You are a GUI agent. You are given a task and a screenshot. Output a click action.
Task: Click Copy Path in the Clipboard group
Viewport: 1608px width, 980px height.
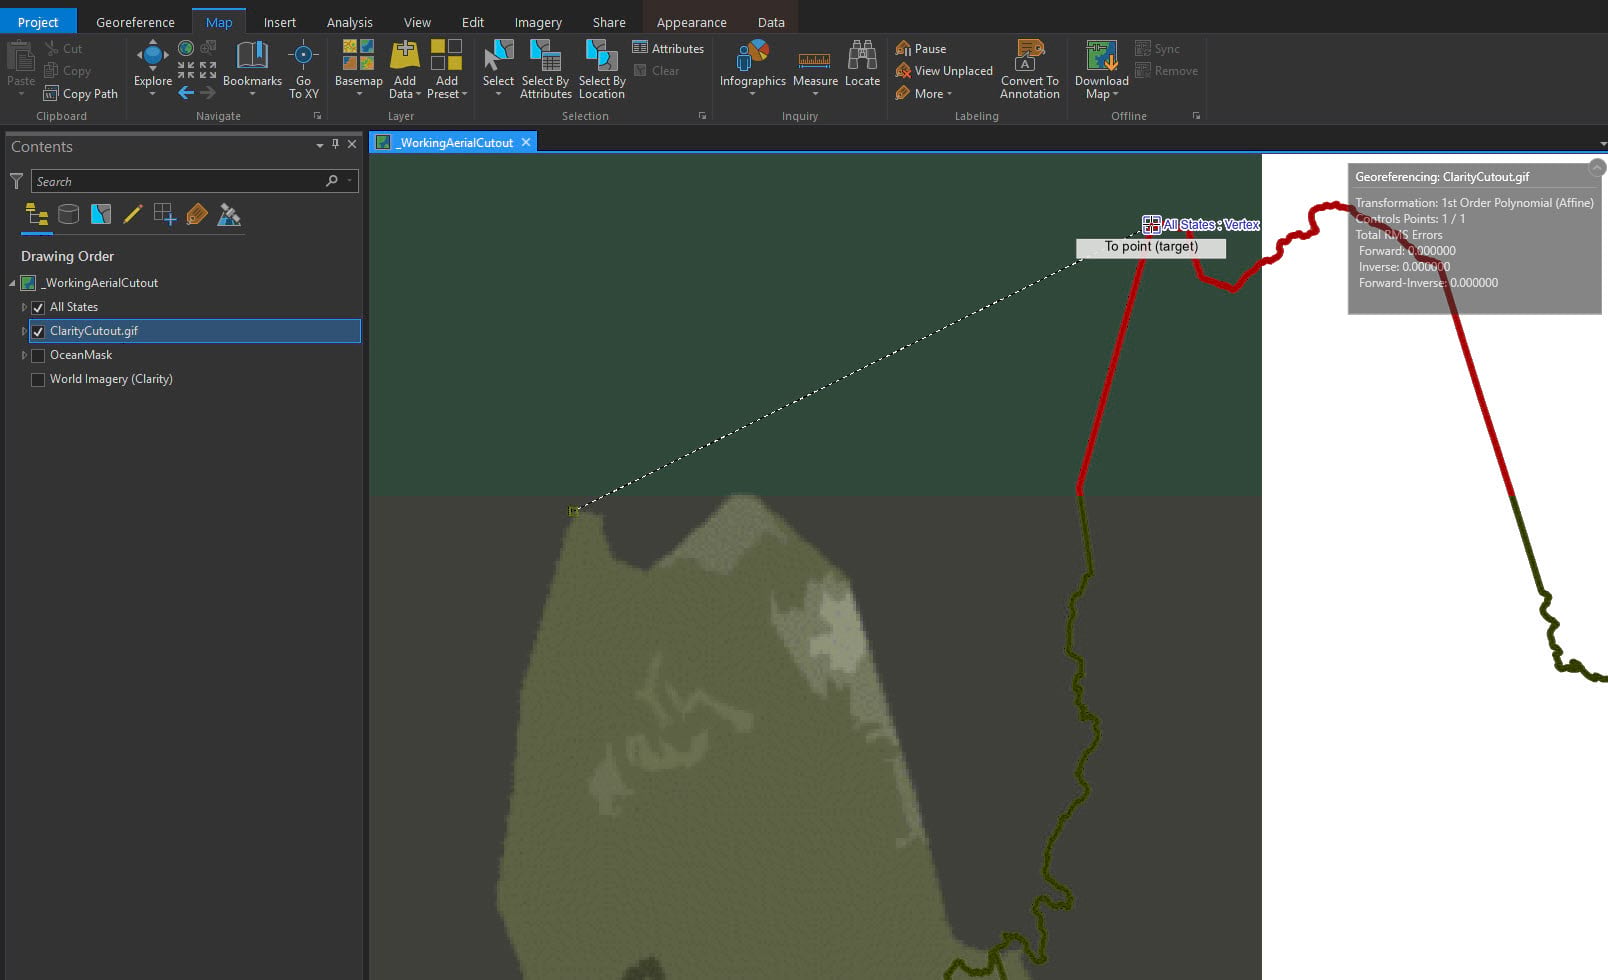pyautogui.click(x=81, y=94)
